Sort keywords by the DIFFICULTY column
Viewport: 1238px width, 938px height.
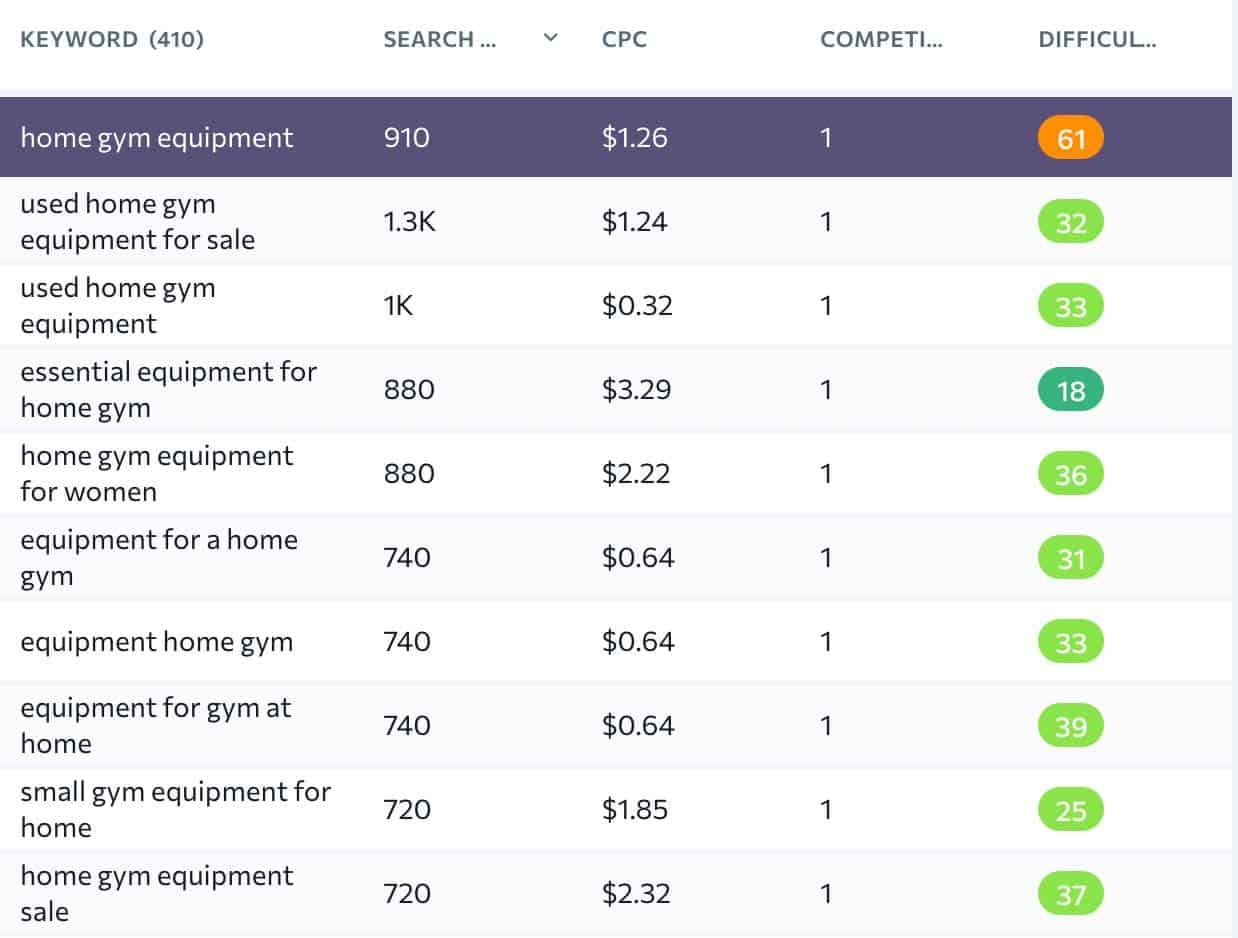pos(1097,38)
